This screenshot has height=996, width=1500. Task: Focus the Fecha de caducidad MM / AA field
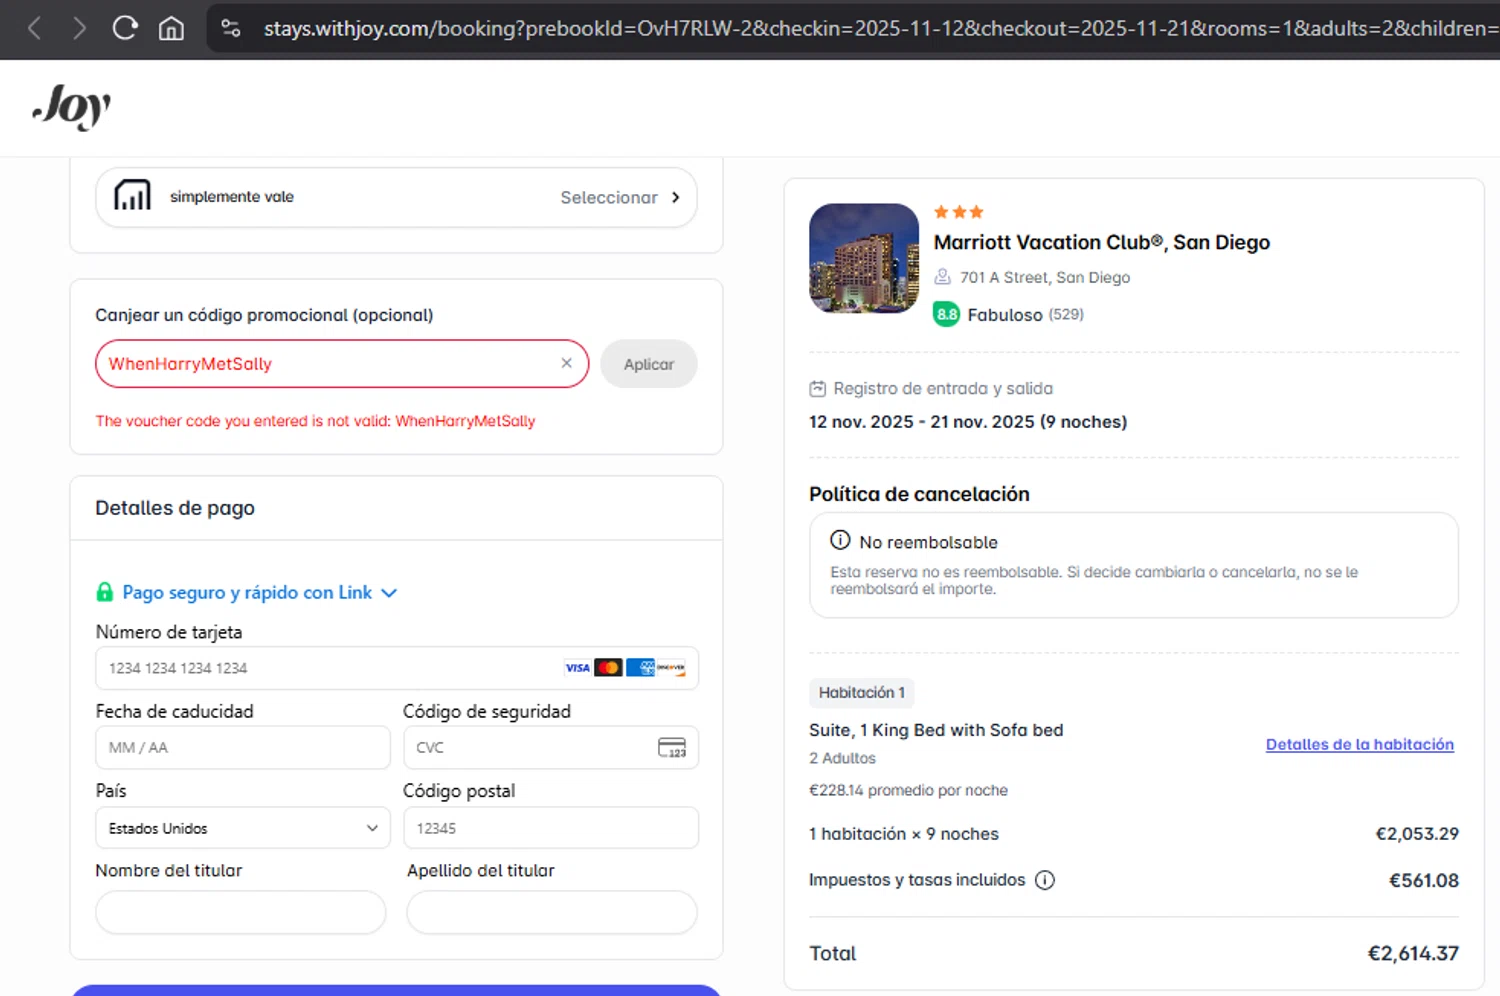[x=243, y=747]
